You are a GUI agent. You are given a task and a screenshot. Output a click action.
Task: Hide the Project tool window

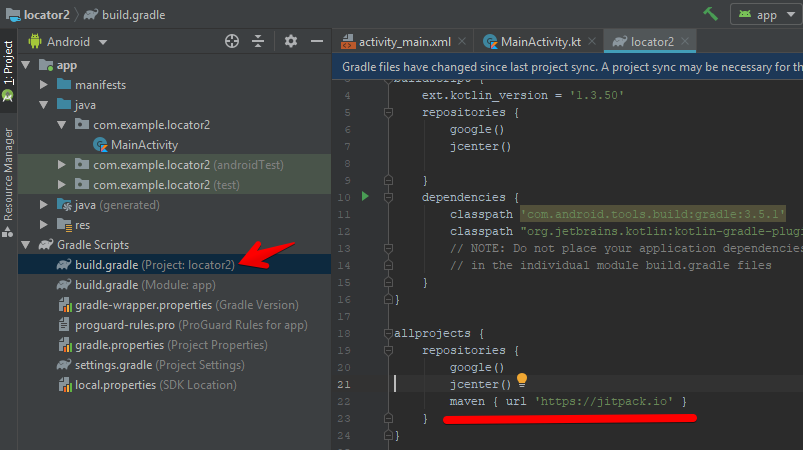coord(316,41)
